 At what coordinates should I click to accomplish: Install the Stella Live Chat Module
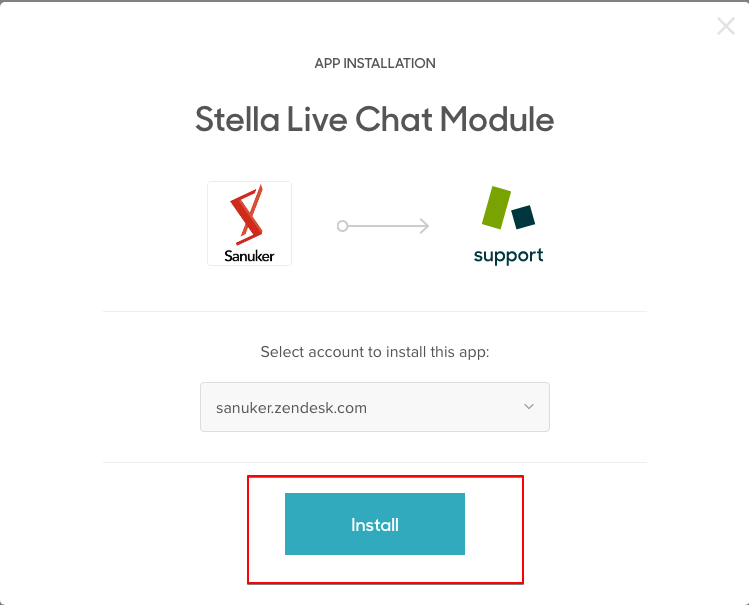pyautogui.click(x=375, y=524)
